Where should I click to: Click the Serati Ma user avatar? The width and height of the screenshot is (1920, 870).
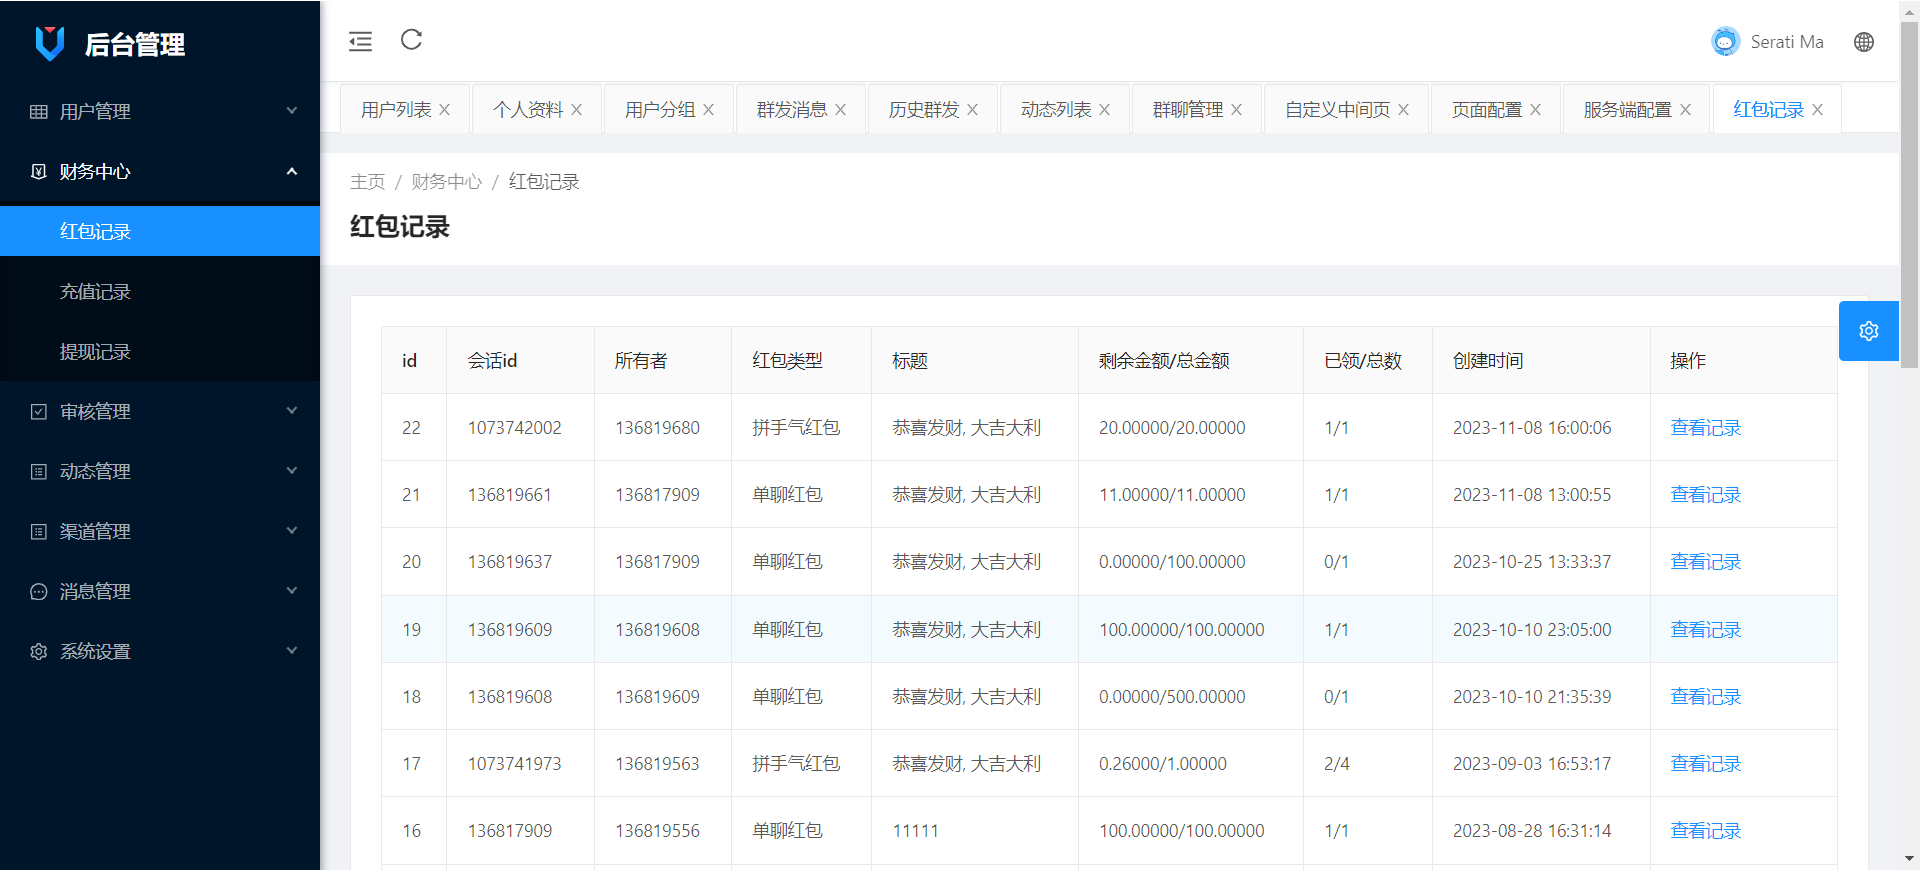1725,42
